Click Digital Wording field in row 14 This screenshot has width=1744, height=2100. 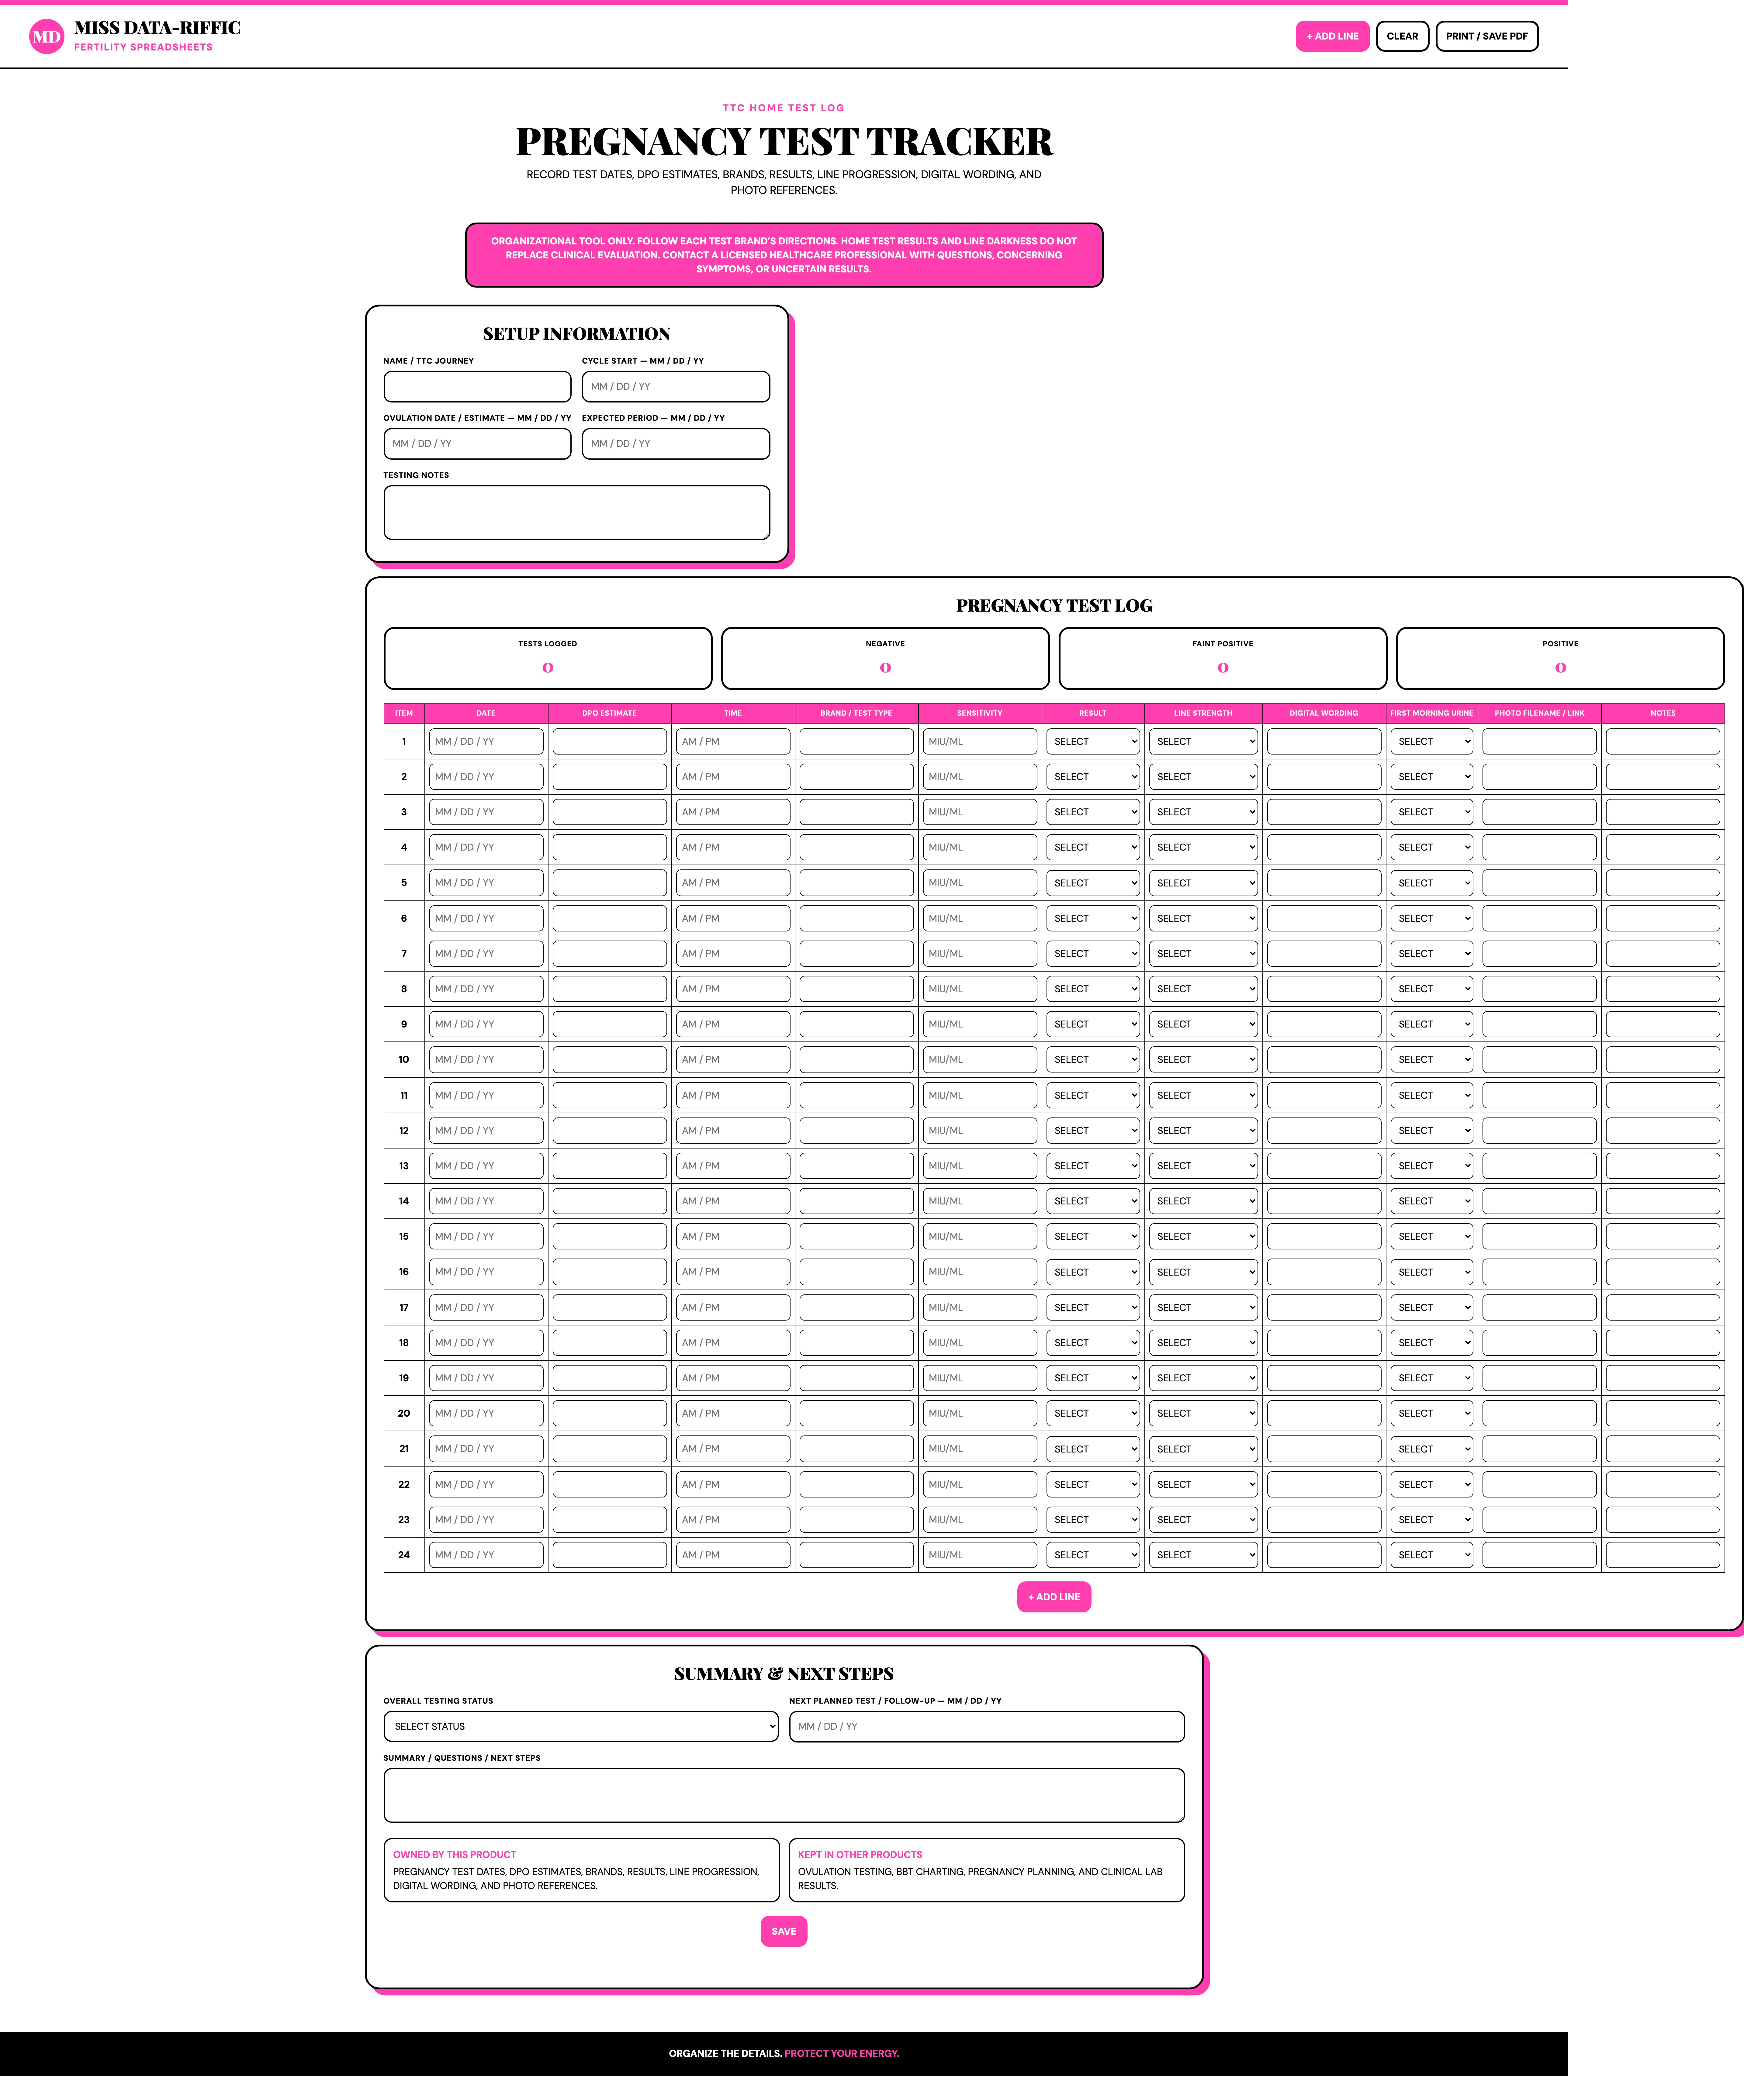(1324, 1201)
